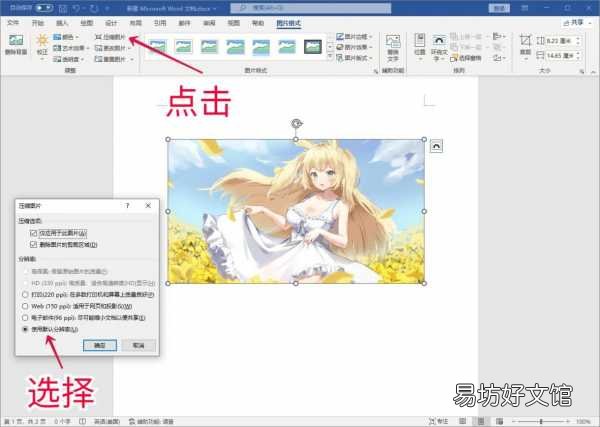
Task: Select 'Use default resolution' radio option
Action: (x=25, y=329)
